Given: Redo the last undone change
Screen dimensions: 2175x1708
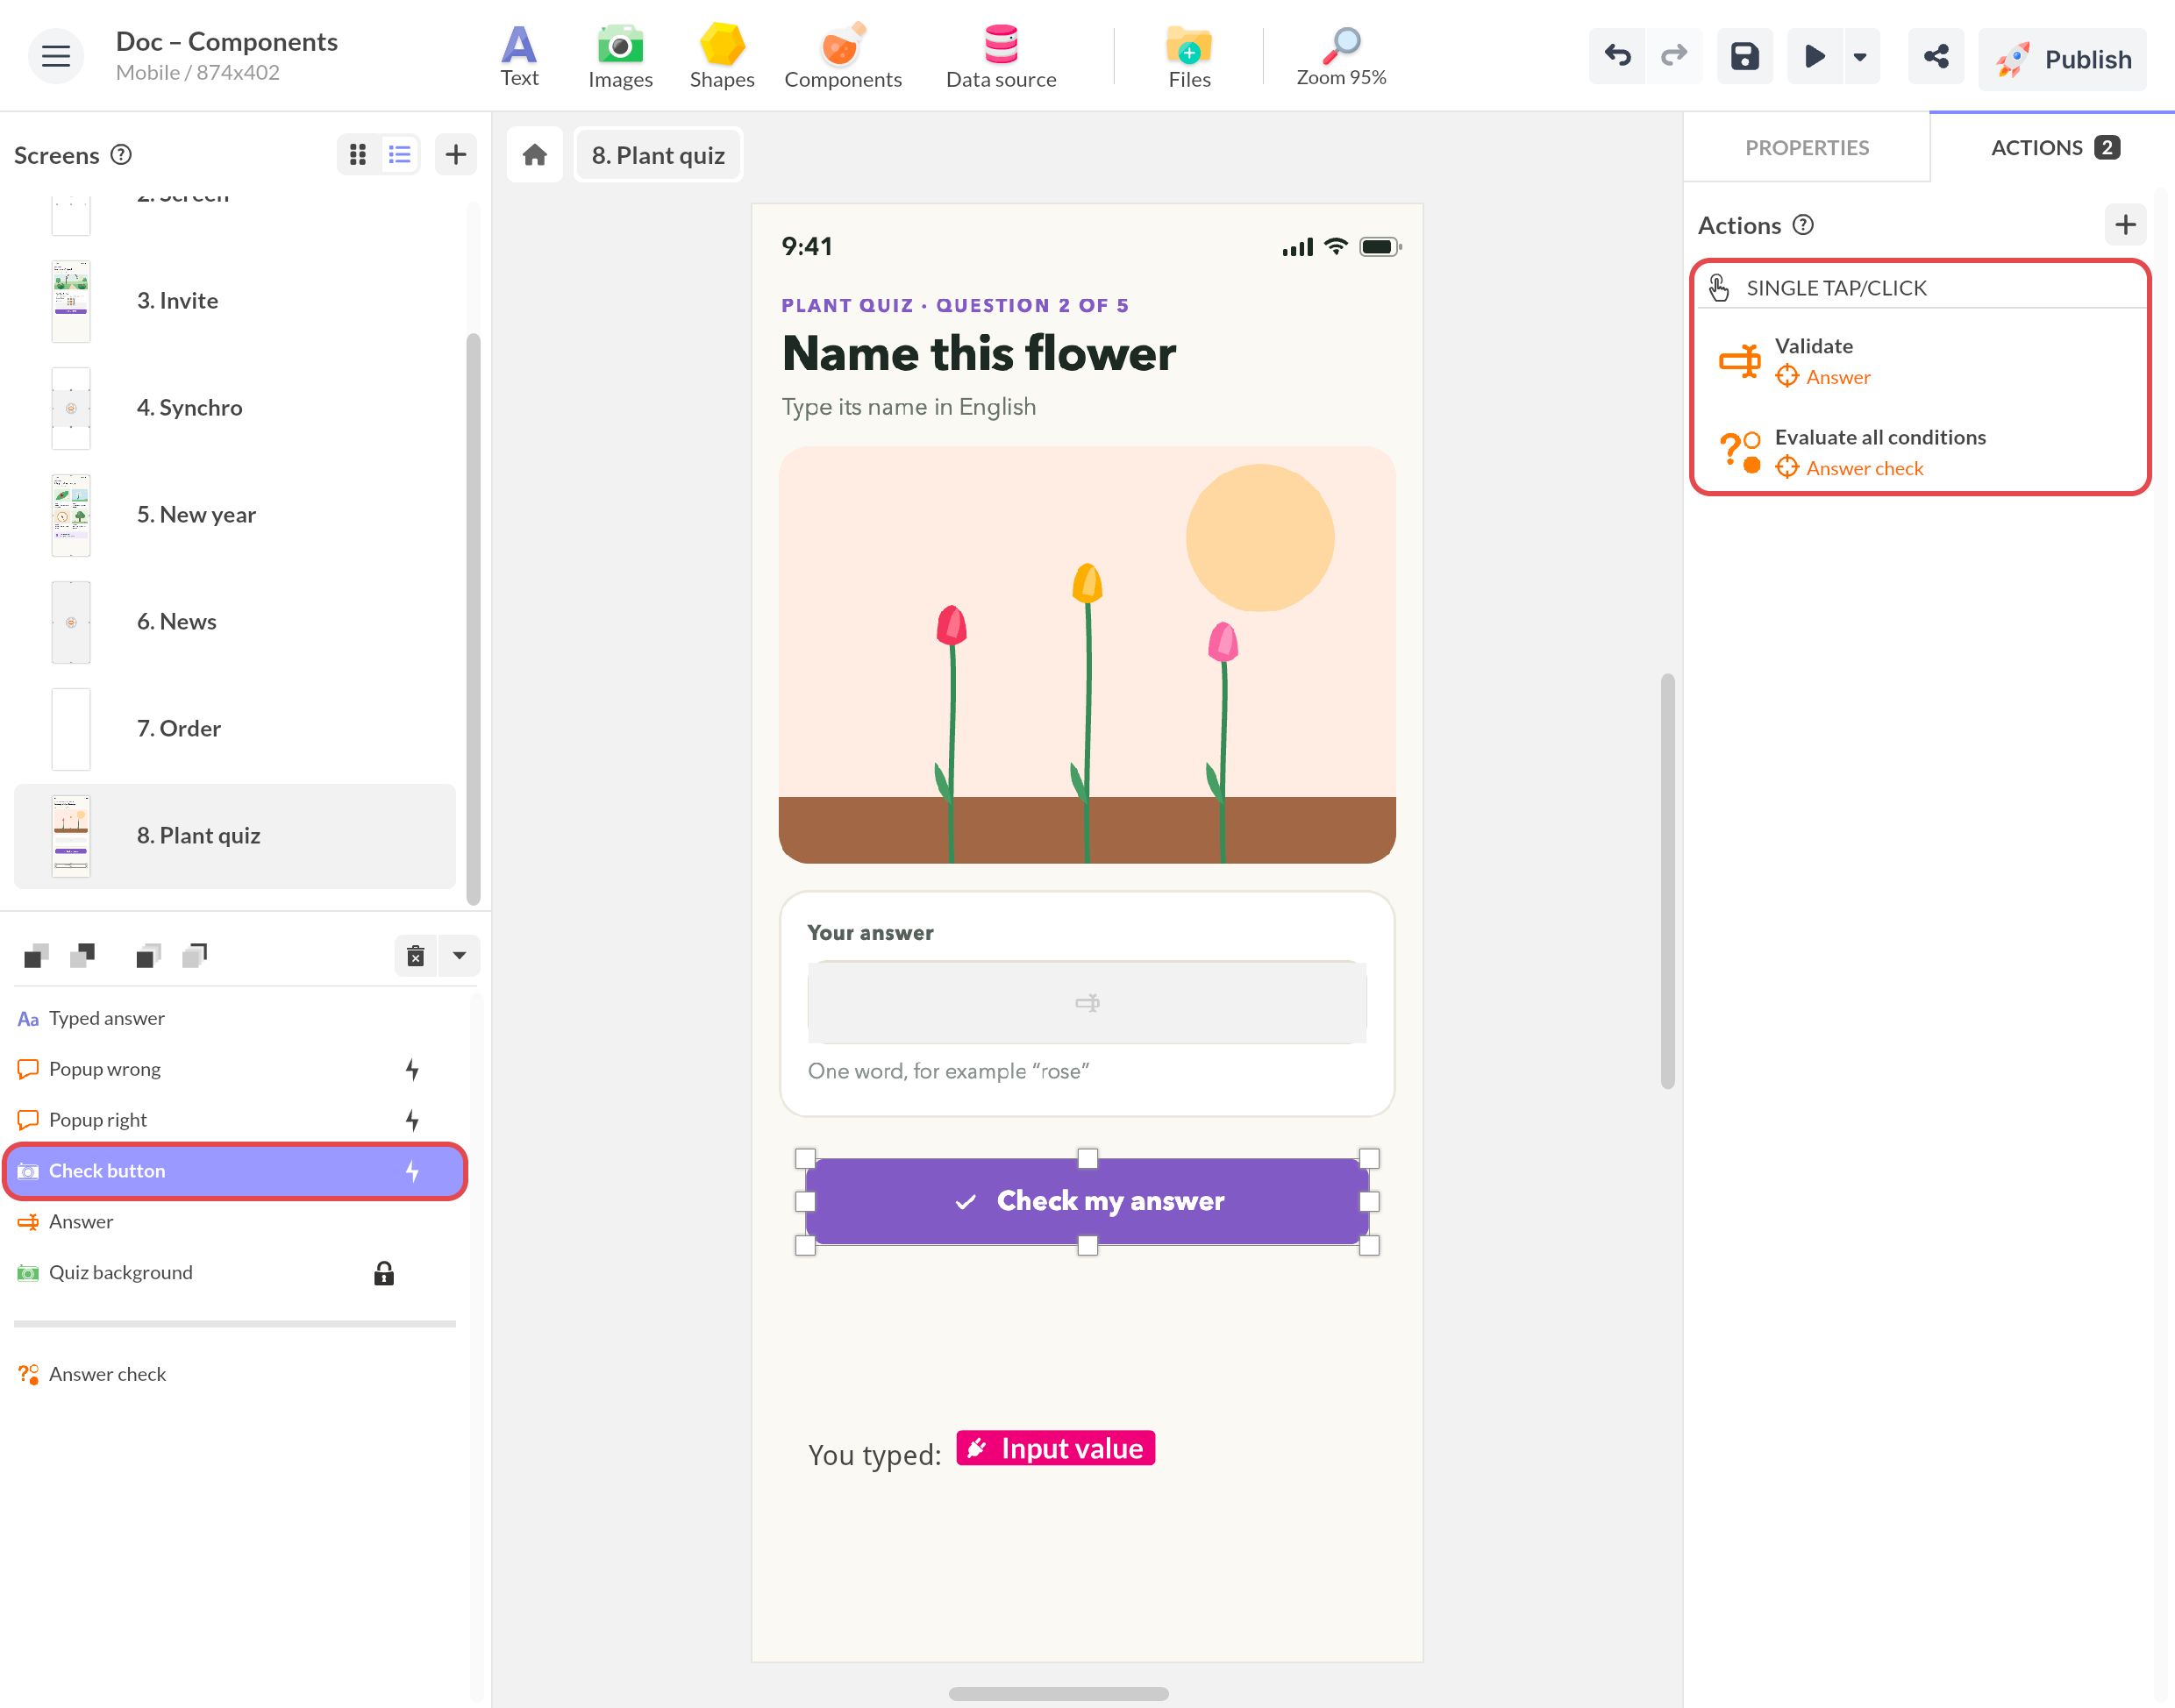Looking at the screenshot, I should pyautogui.click(x=1674, y=56).
